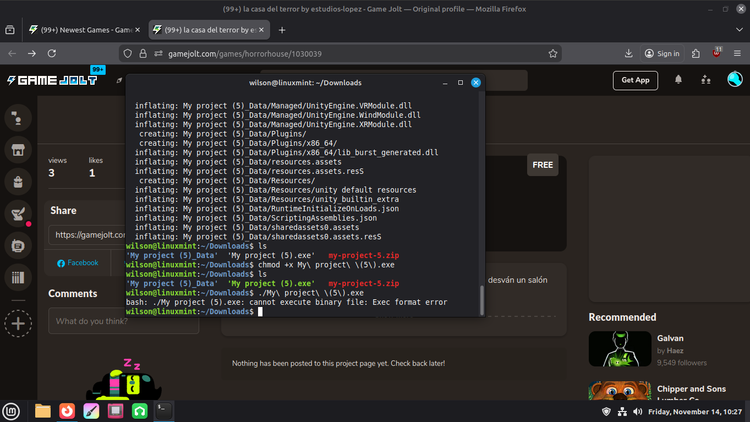The width and height of the screenshot is (750, 422).
Task: Open Firefox View icon in the tab bar
Action: pyautogui.click(x=10, y=30)
